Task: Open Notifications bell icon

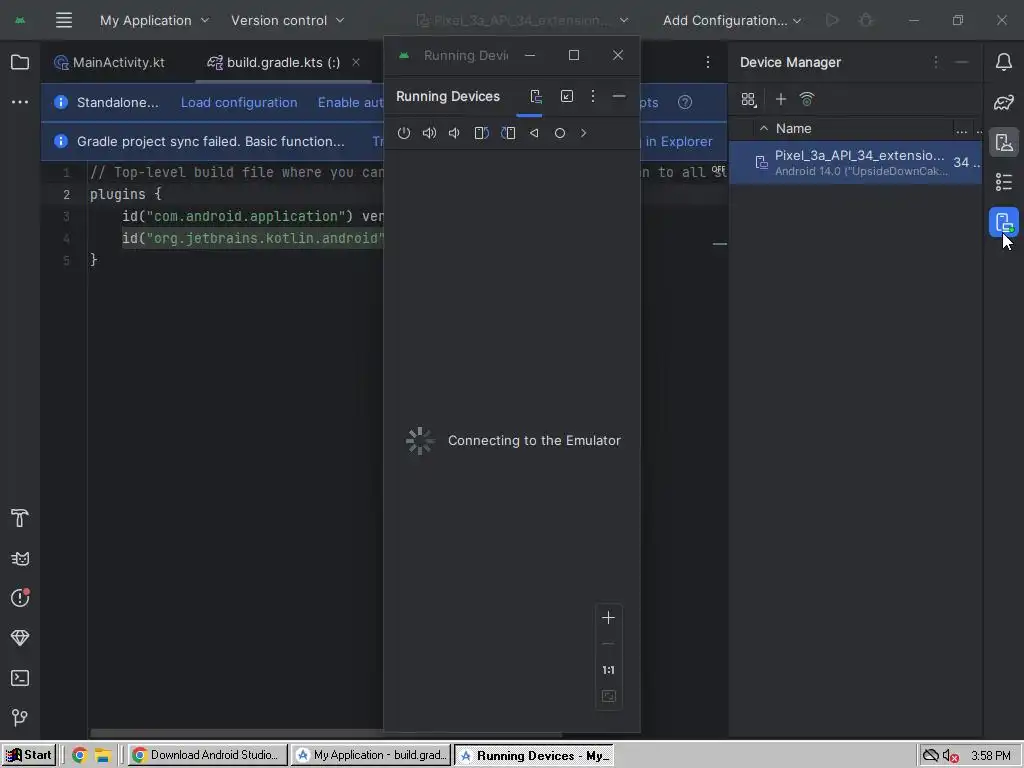Action: point(1004,62)
